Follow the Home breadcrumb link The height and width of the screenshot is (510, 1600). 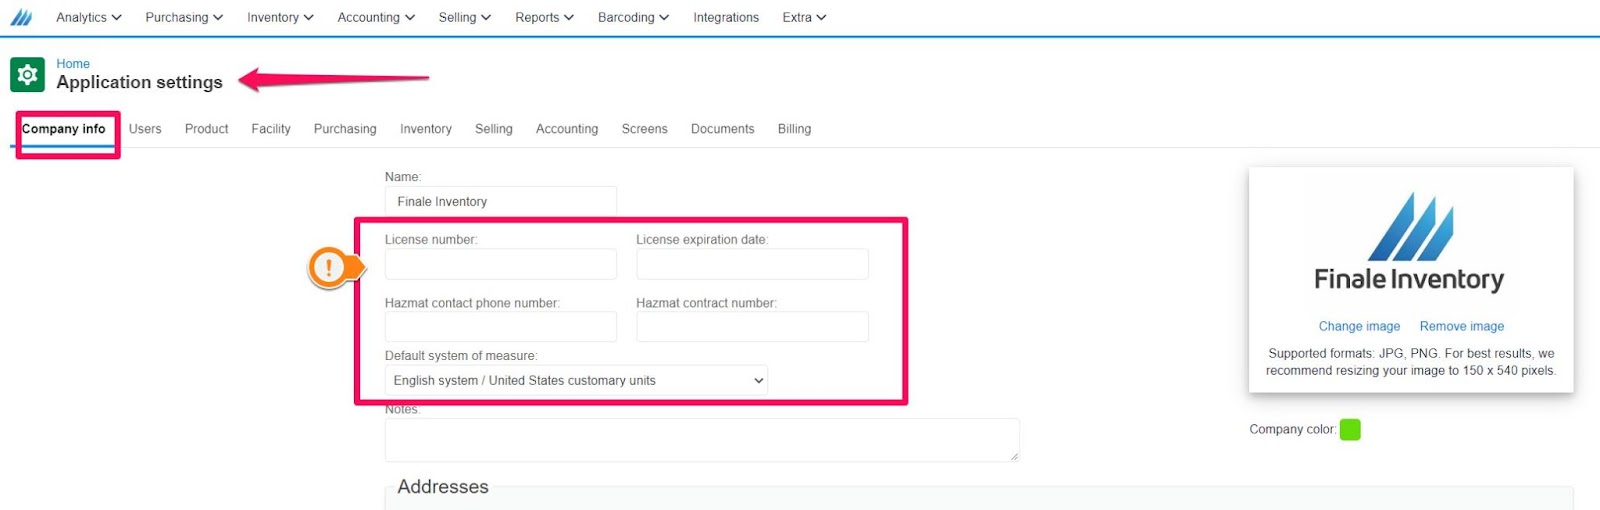coord(73,63)
